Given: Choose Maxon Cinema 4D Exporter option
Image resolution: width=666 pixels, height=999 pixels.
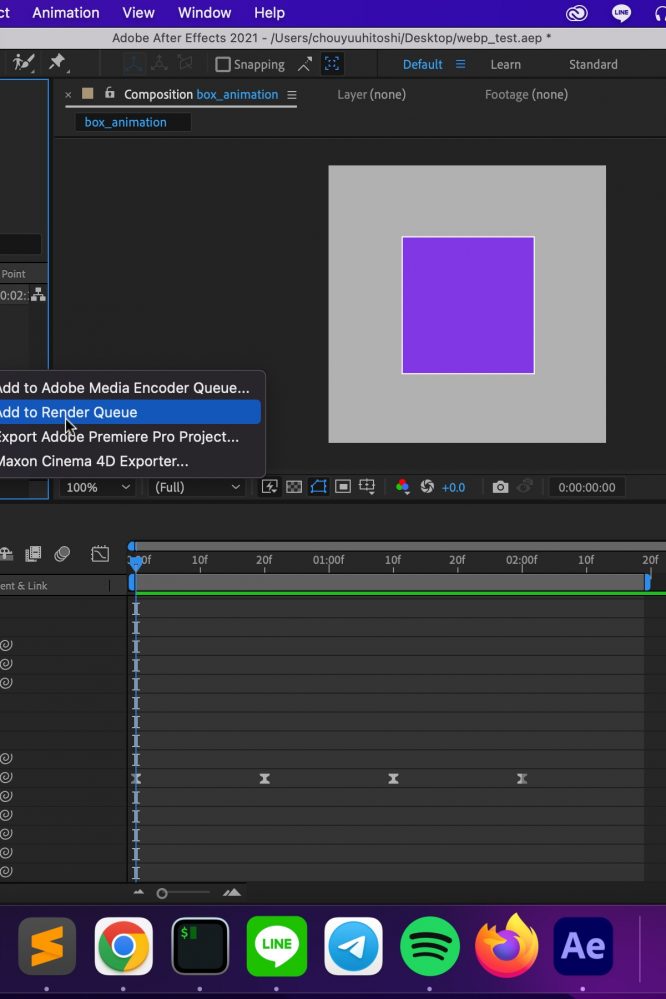Looking at the screenshot, I should [x=93, y=461].
